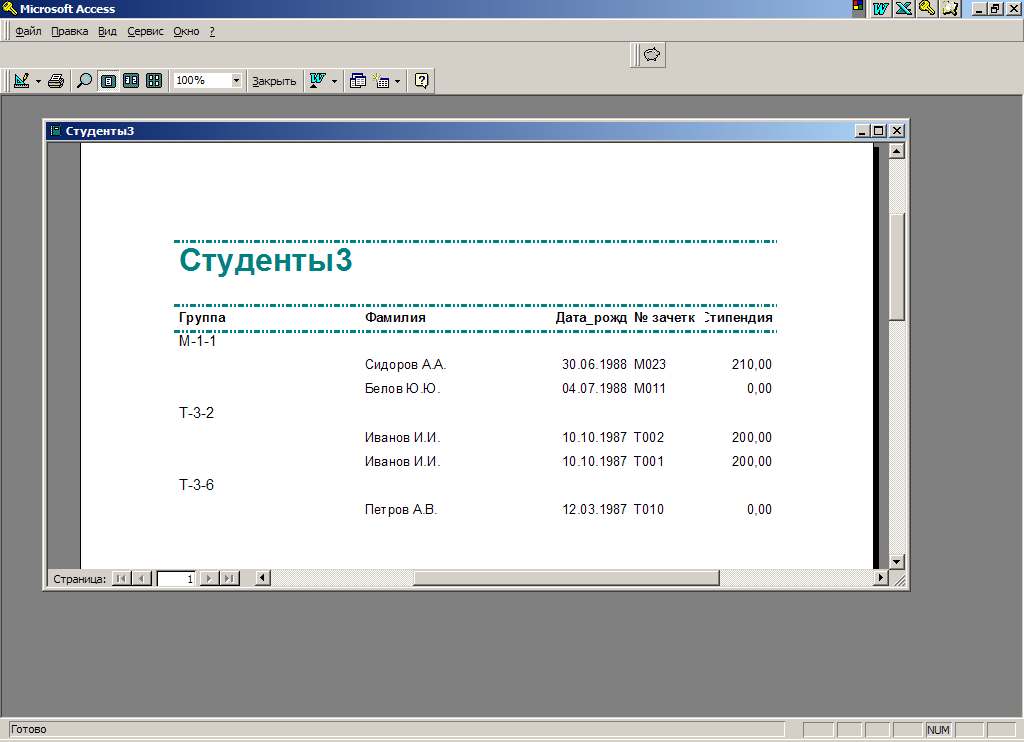The width and height of the screenshot is (1024, 742).
Task: Click the NUM status bar indicator
Action: (938, 730)
